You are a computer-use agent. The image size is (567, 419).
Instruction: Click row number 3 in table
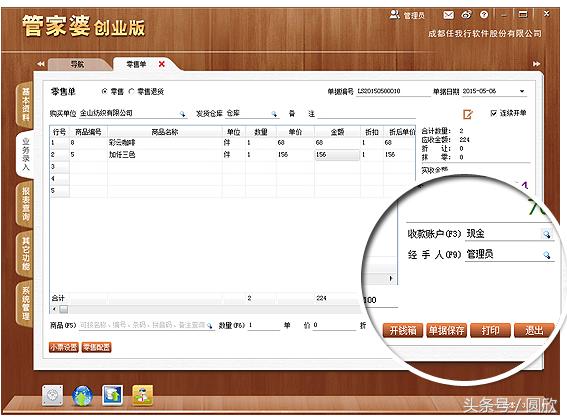tap(60, 167)
